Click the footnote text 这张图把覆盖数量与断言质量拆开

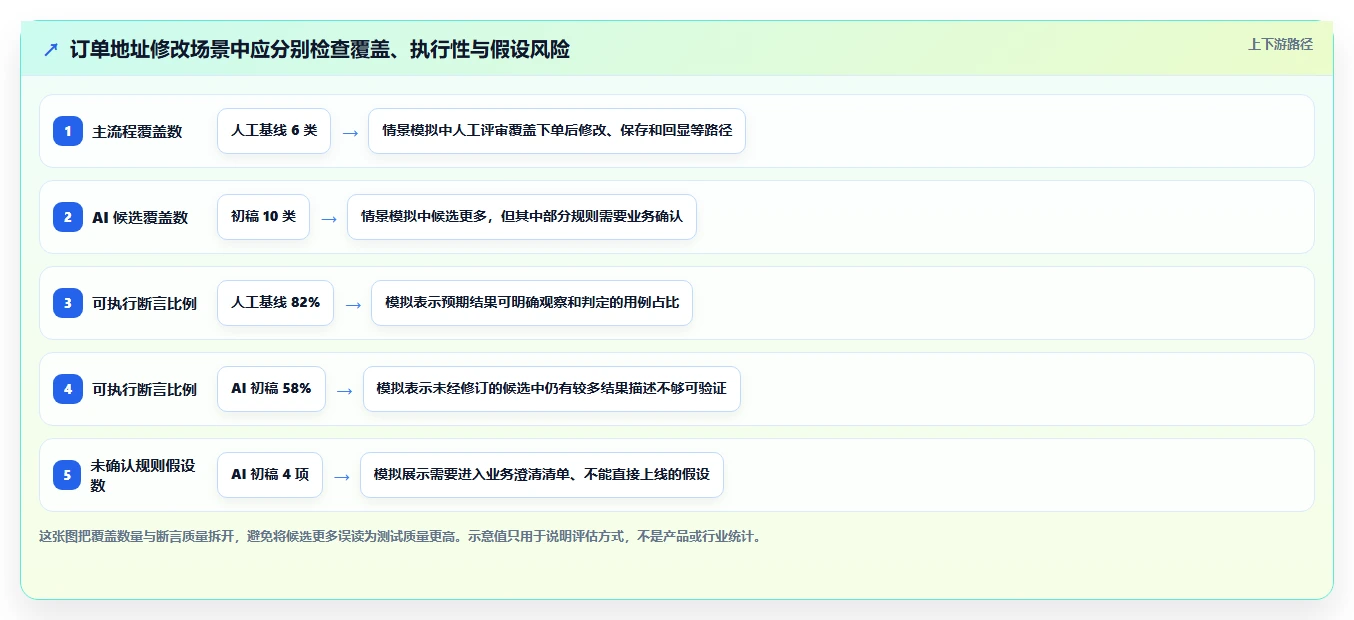(x=137, y=536)
